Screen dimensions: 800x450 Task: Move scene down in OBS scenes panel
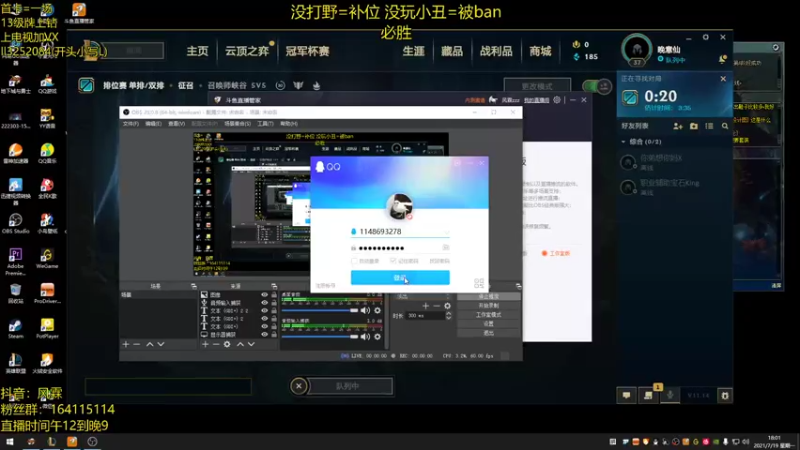161,344
